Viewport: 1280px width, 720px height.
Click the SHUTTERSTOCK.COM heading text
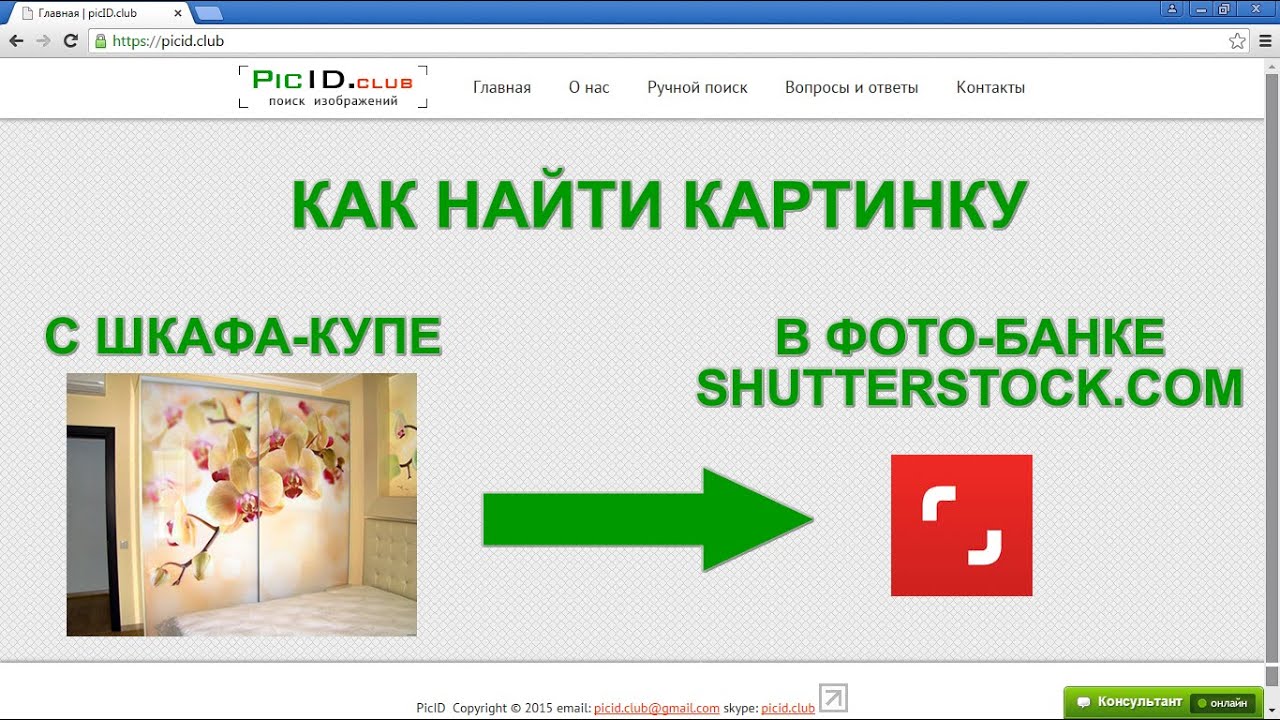point(969,387)
